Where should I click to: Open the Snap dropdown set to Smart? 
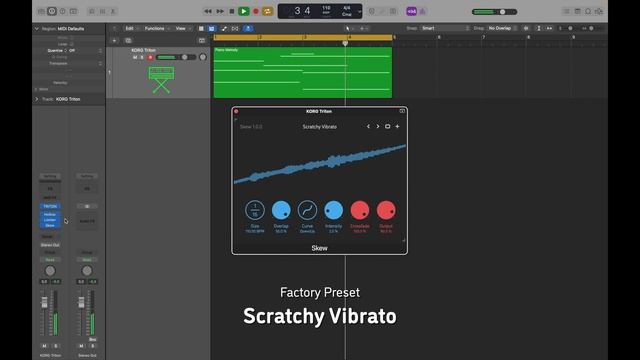(x=445, y=28)
